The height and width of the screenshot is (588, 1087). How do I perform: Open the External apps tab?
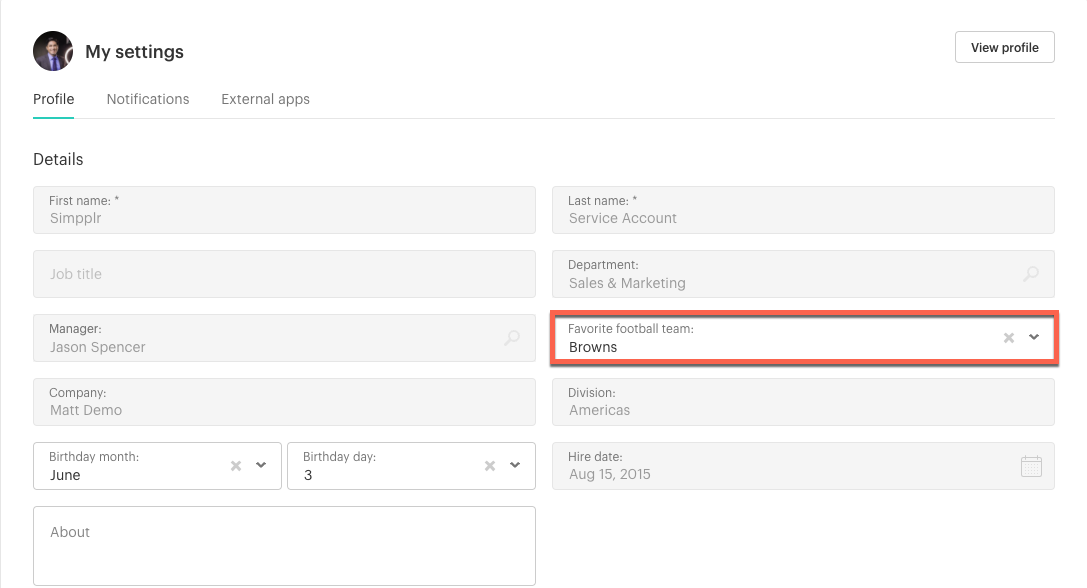click(265, 99)
